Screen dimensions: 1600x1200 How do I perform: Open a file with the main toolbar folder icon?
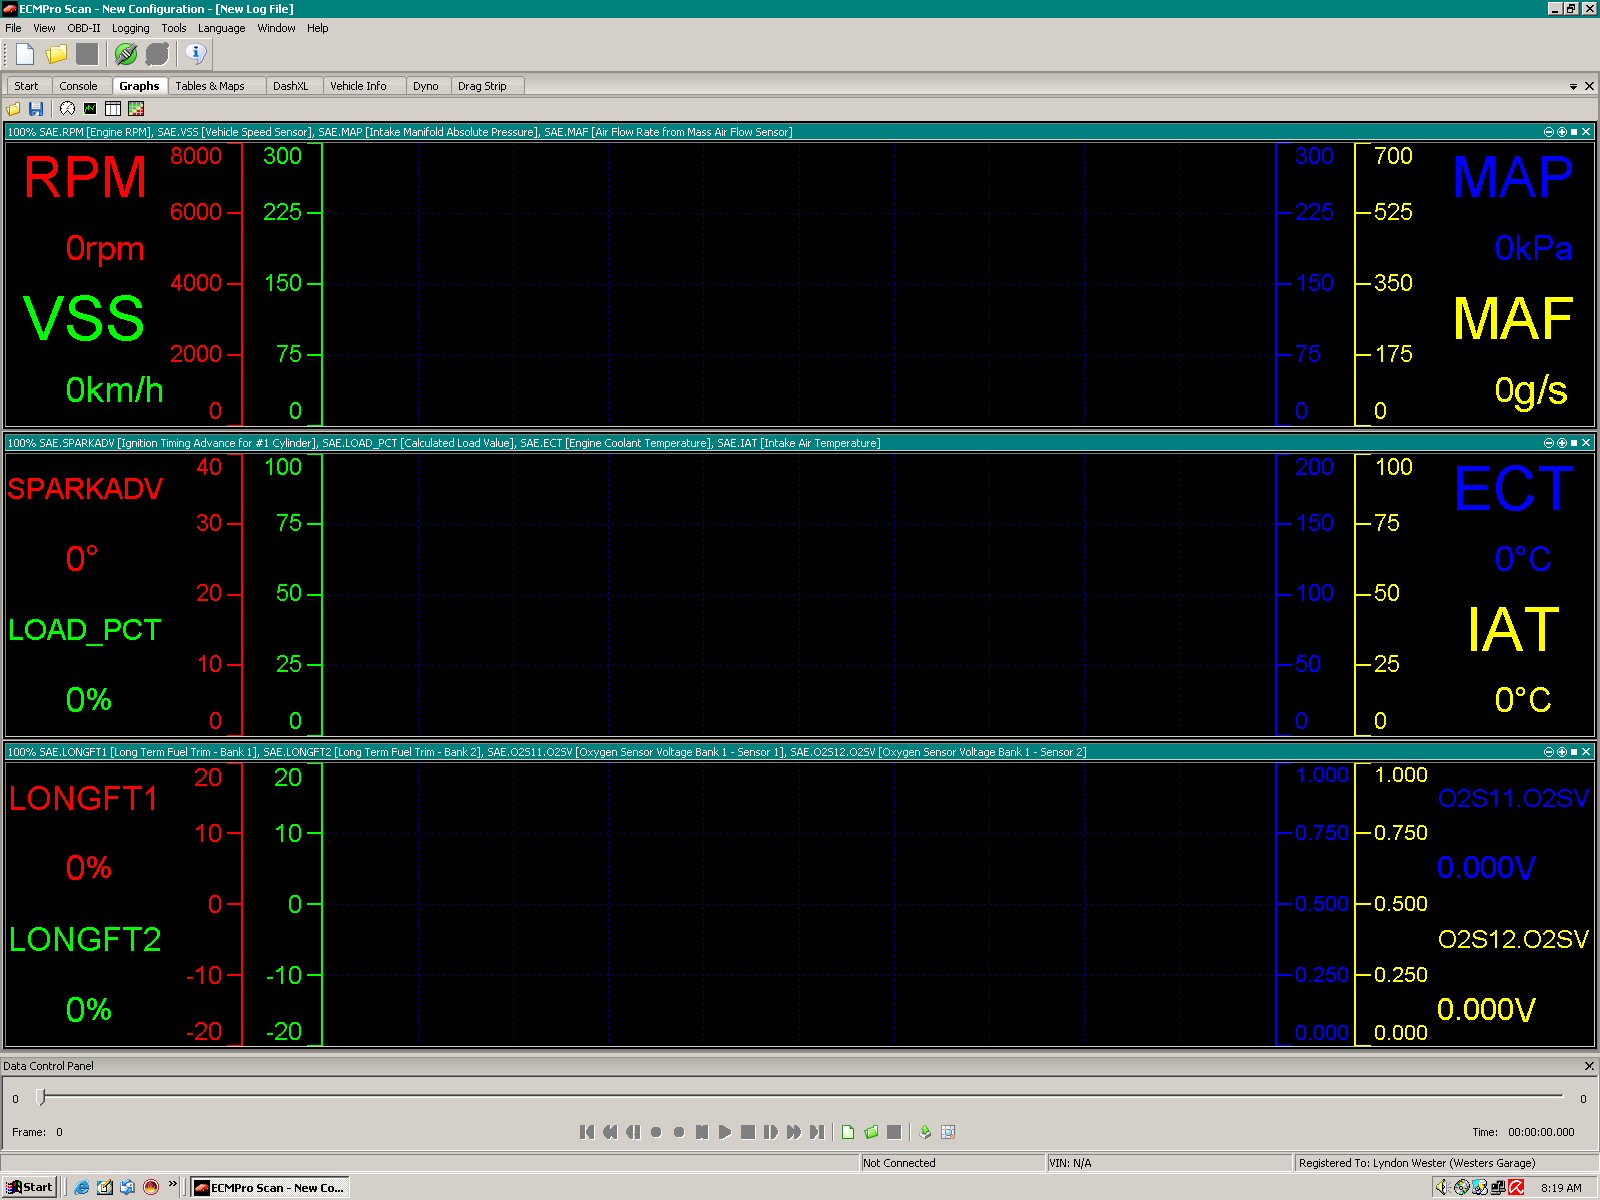coord(56,54)
